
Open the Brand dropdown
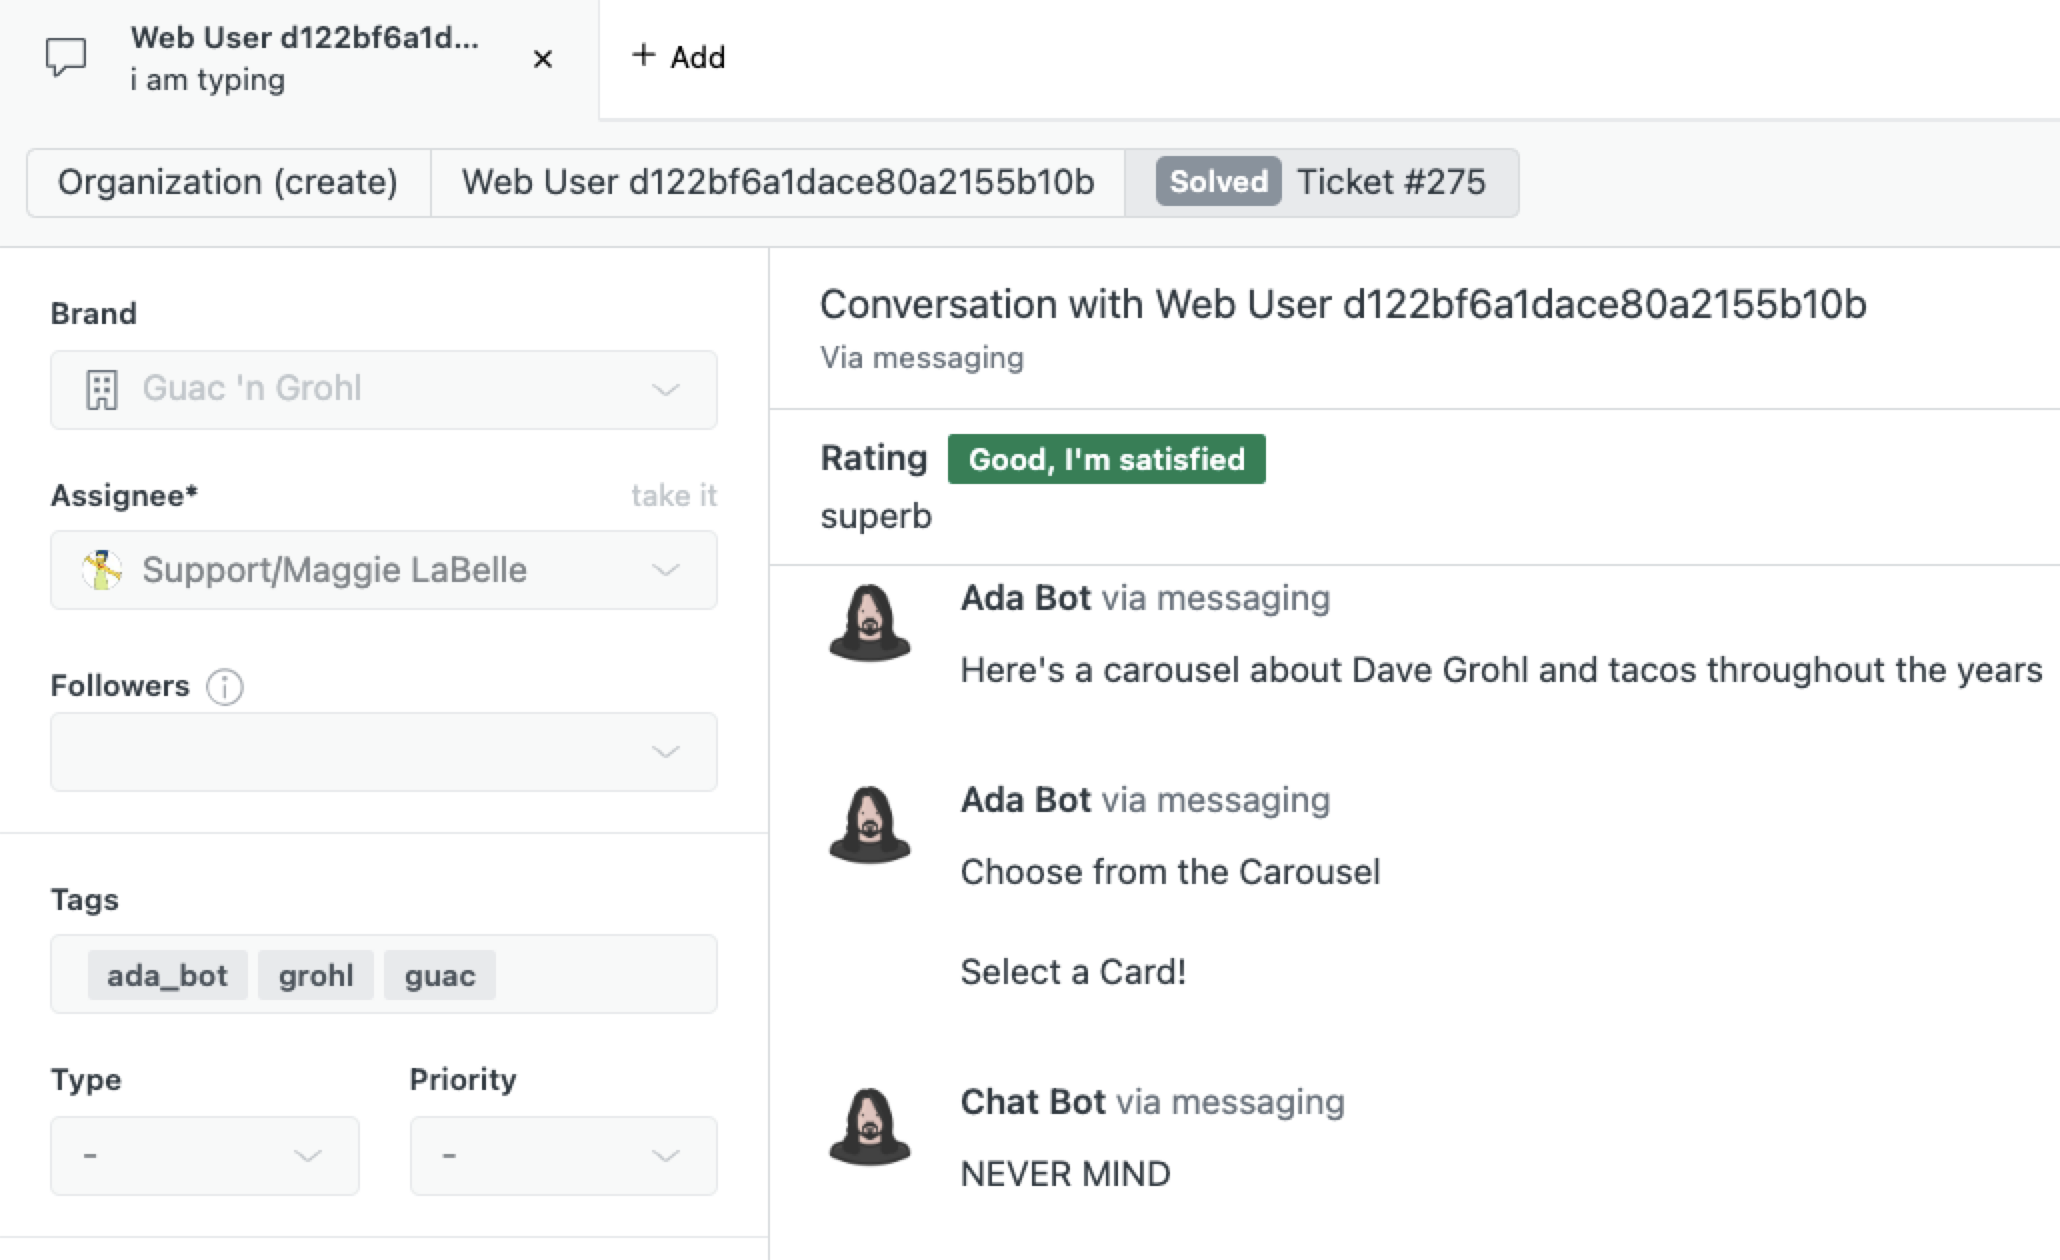pos(663,389)
